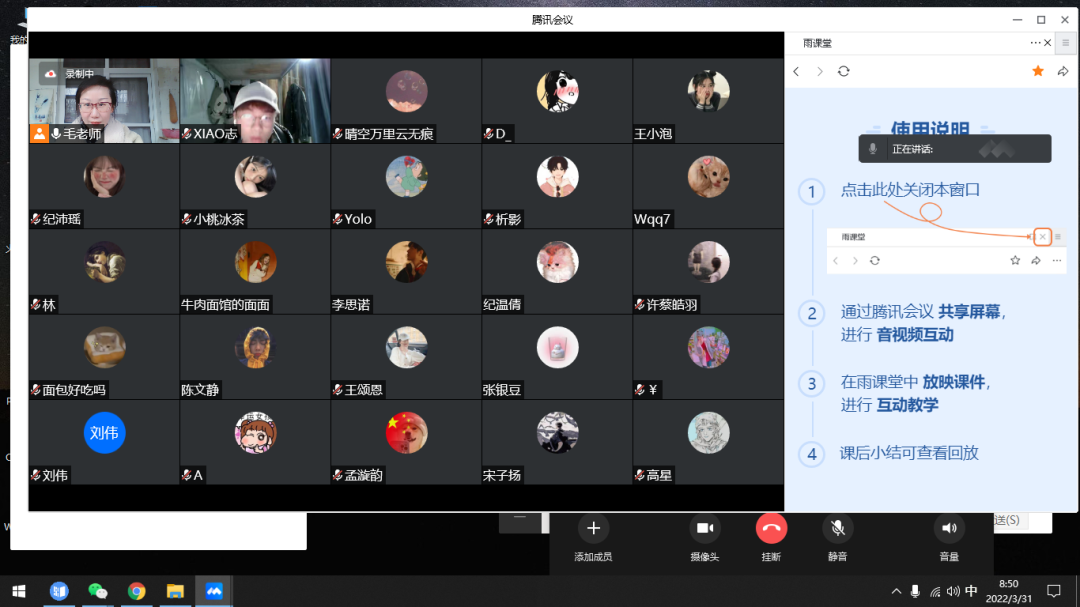Select the avatar of participant ¥
The image size is (1080, 607).
pyautogui.click(x=708, y=347)
